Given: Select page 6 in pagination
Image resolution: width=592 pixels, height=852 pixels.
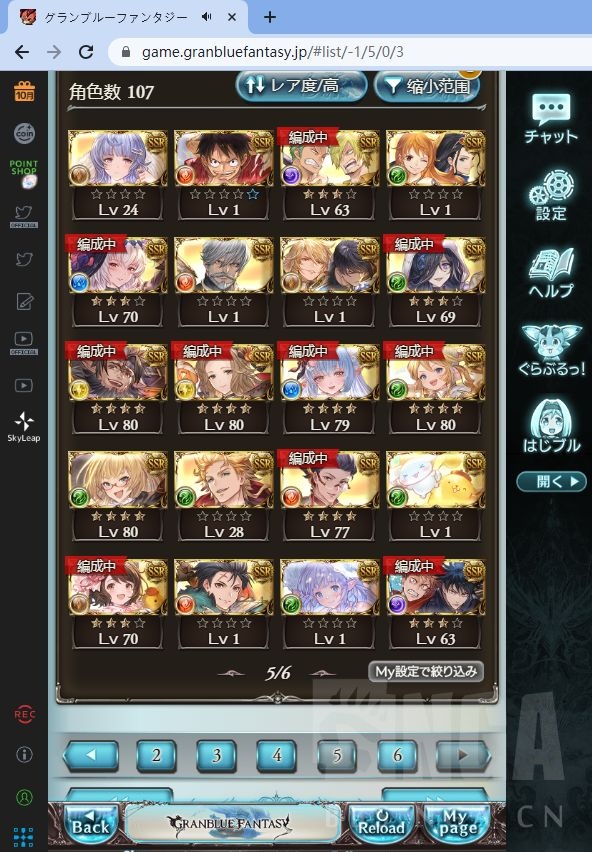Looking at the screenshot, I should coord(398,755).
